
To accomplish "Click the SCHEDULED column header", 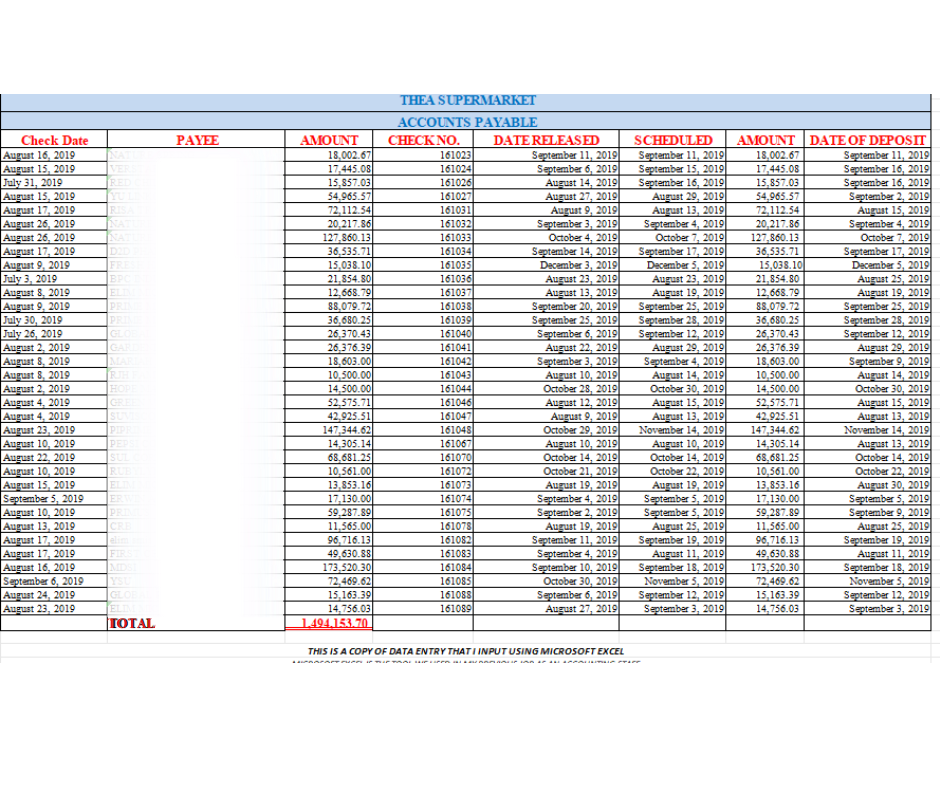I will coord(673,140).
